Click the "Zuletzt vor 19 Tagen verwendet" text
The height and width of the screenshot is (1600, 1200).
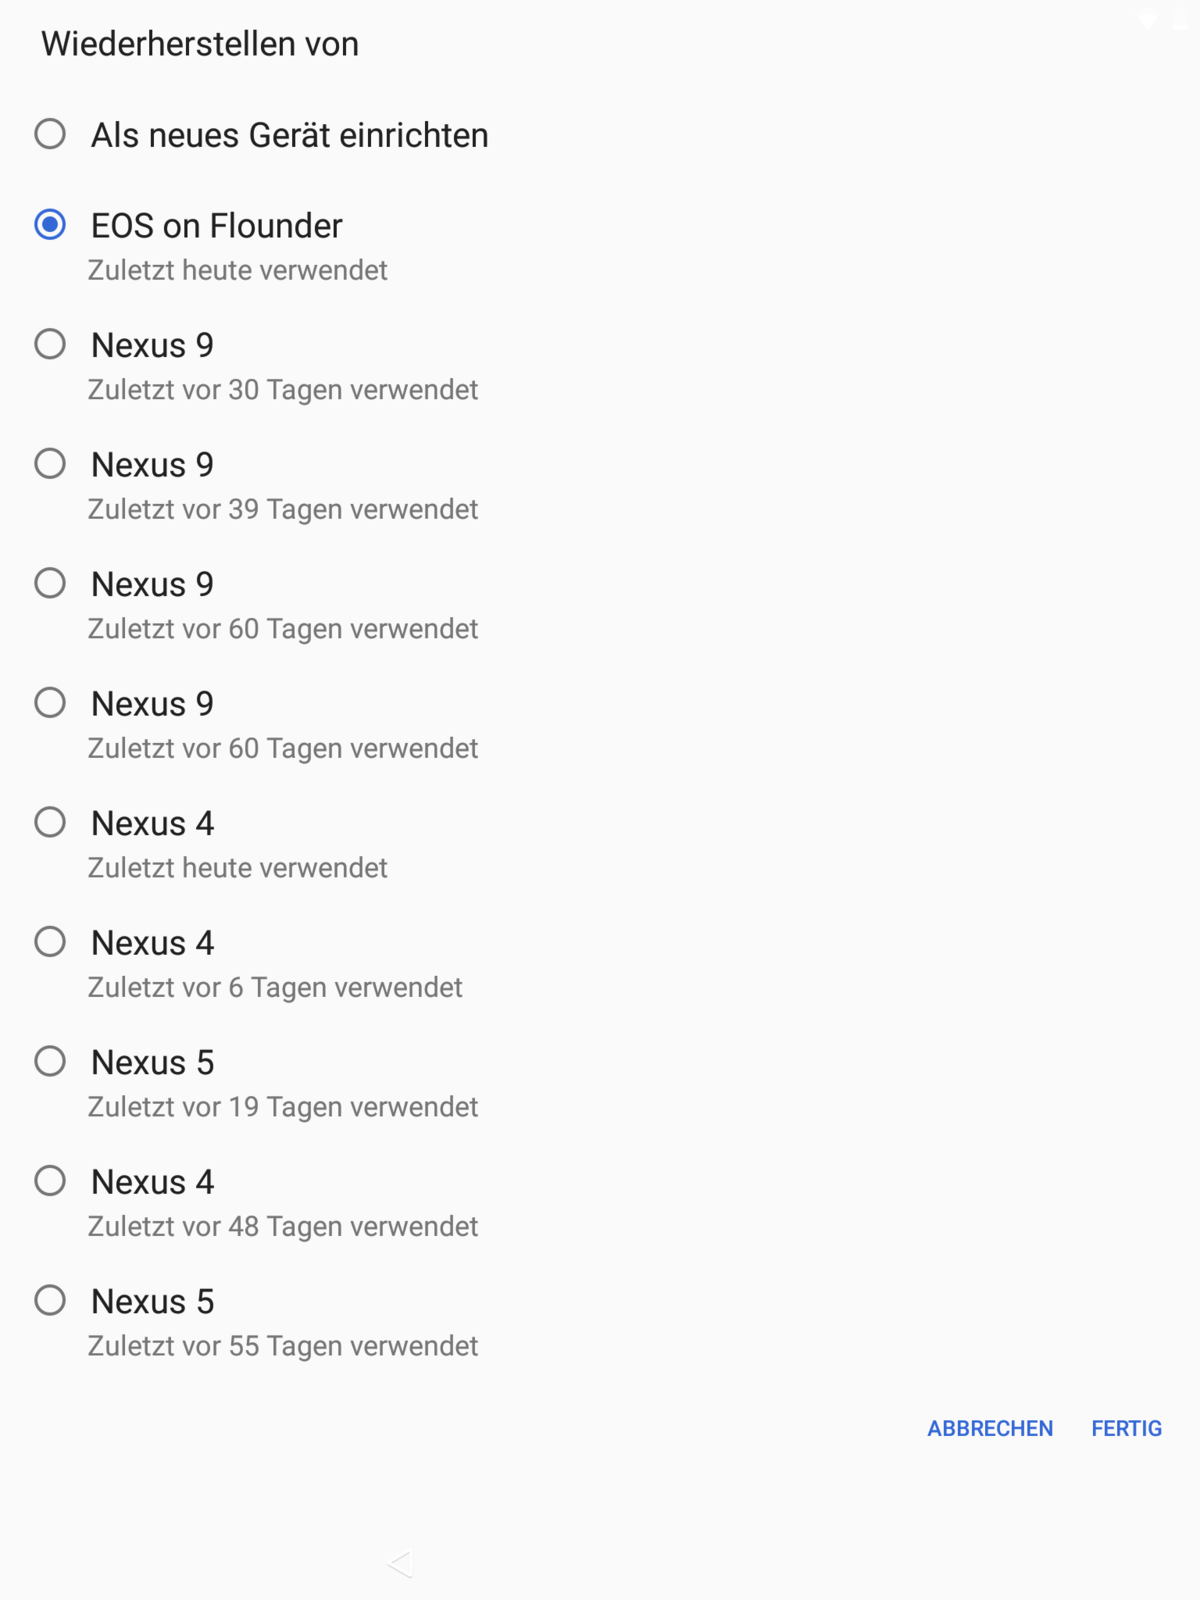[x=283, y=1107]
